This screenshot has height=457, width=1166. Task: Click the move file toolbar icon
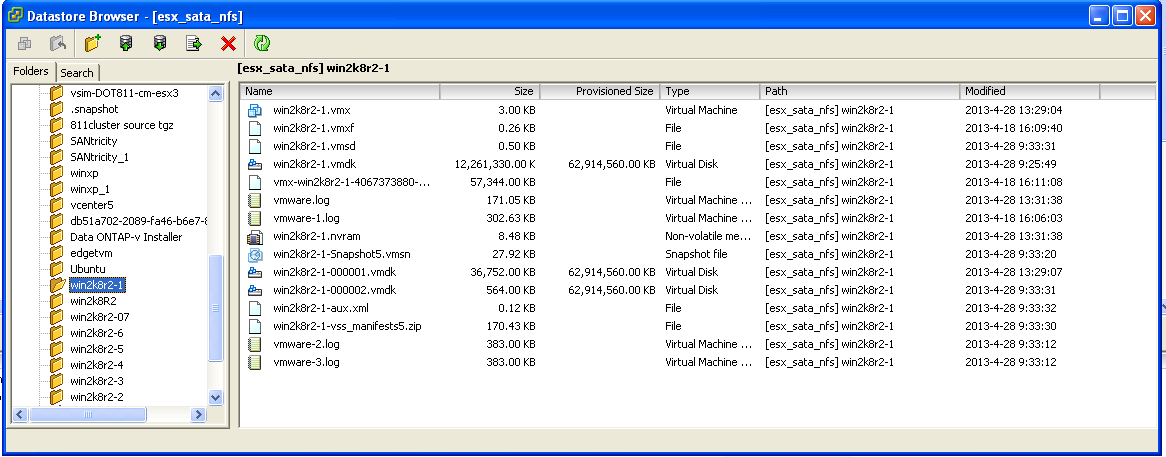pyautogui.click(x=194, y=43)
